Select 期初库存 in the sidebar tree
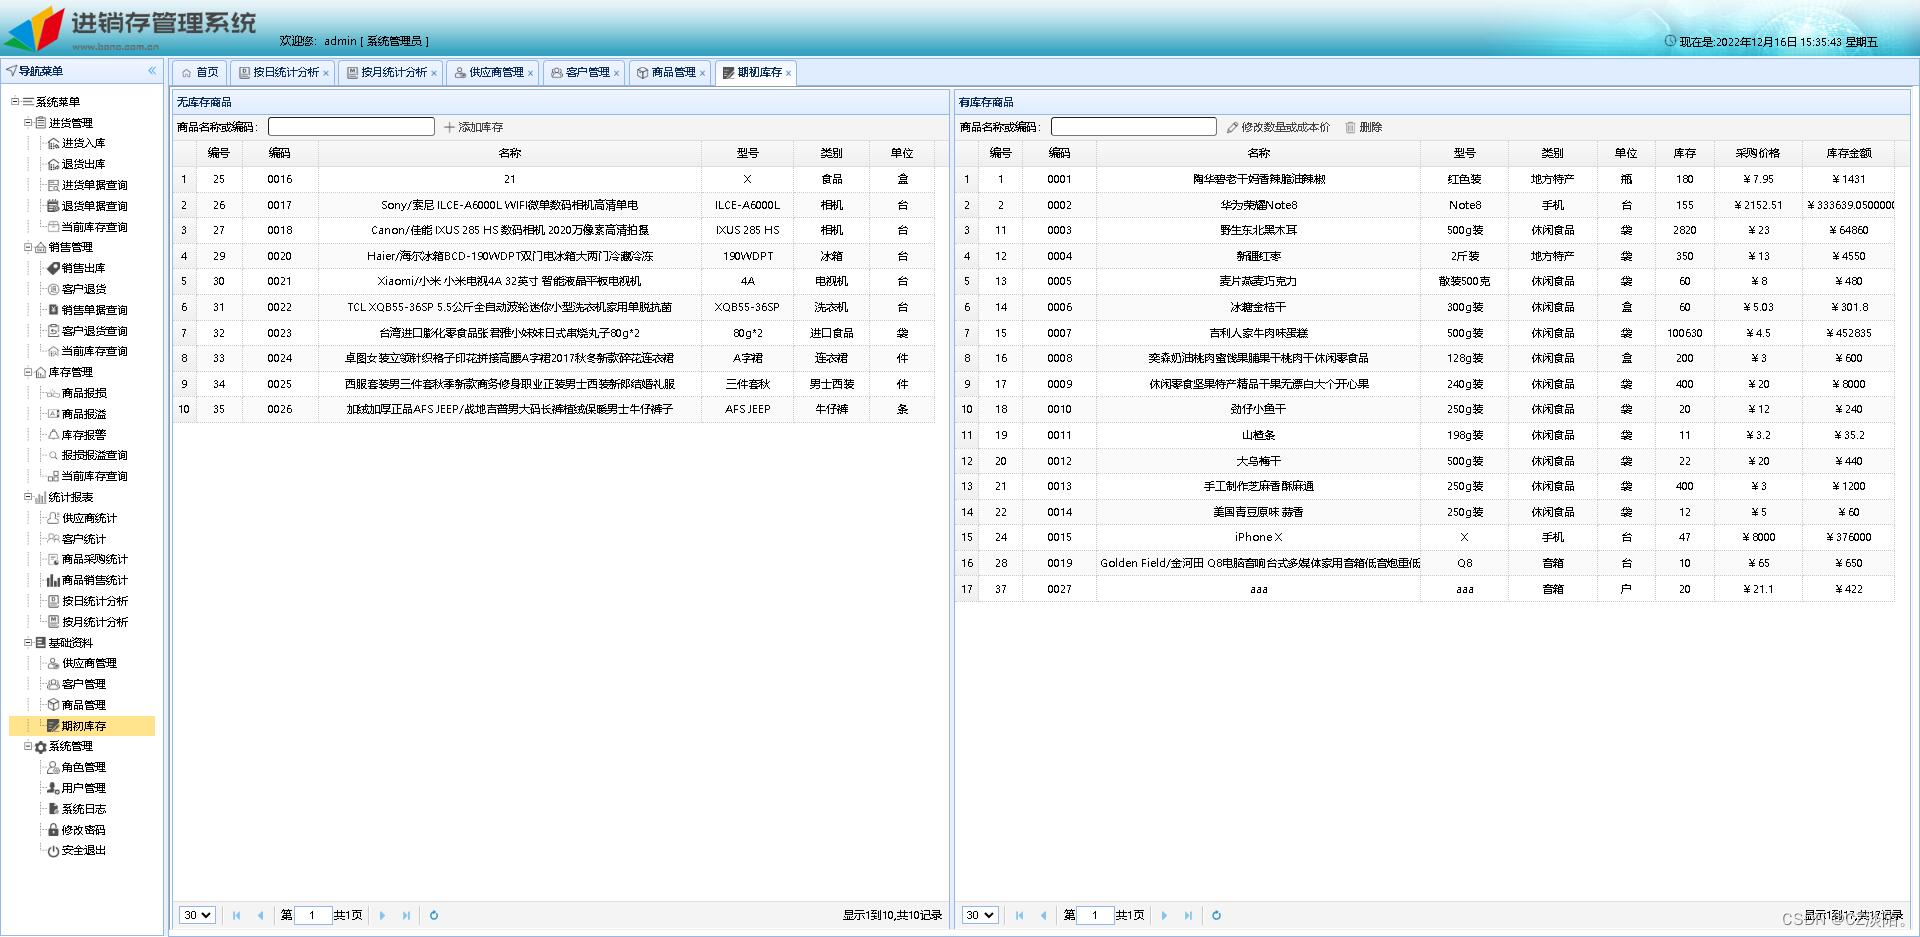Viewport: 1920px width, 937px height. pyautogui.click(x=83, y=726)
